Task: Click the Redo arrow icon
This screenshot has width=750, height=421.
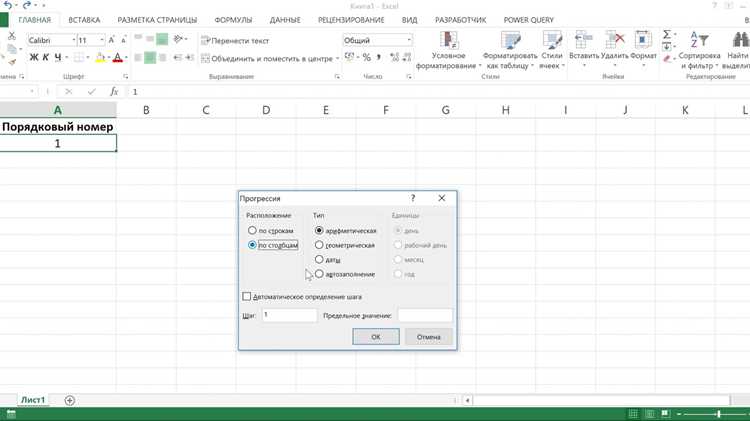Action: (27, 5)
